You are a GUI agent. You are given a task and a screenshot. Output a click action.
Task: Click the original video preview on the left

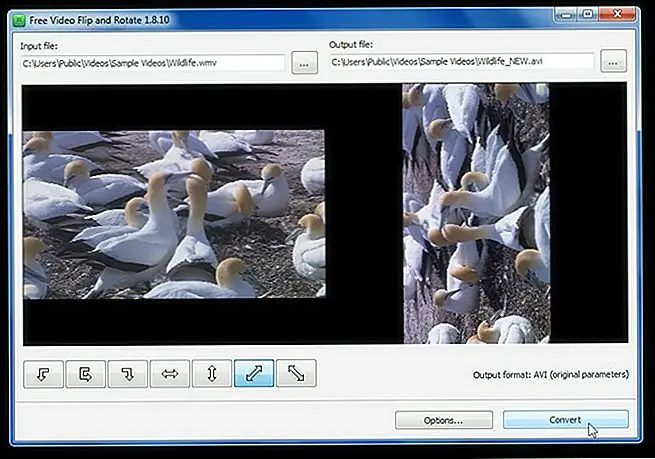(174, 214)
